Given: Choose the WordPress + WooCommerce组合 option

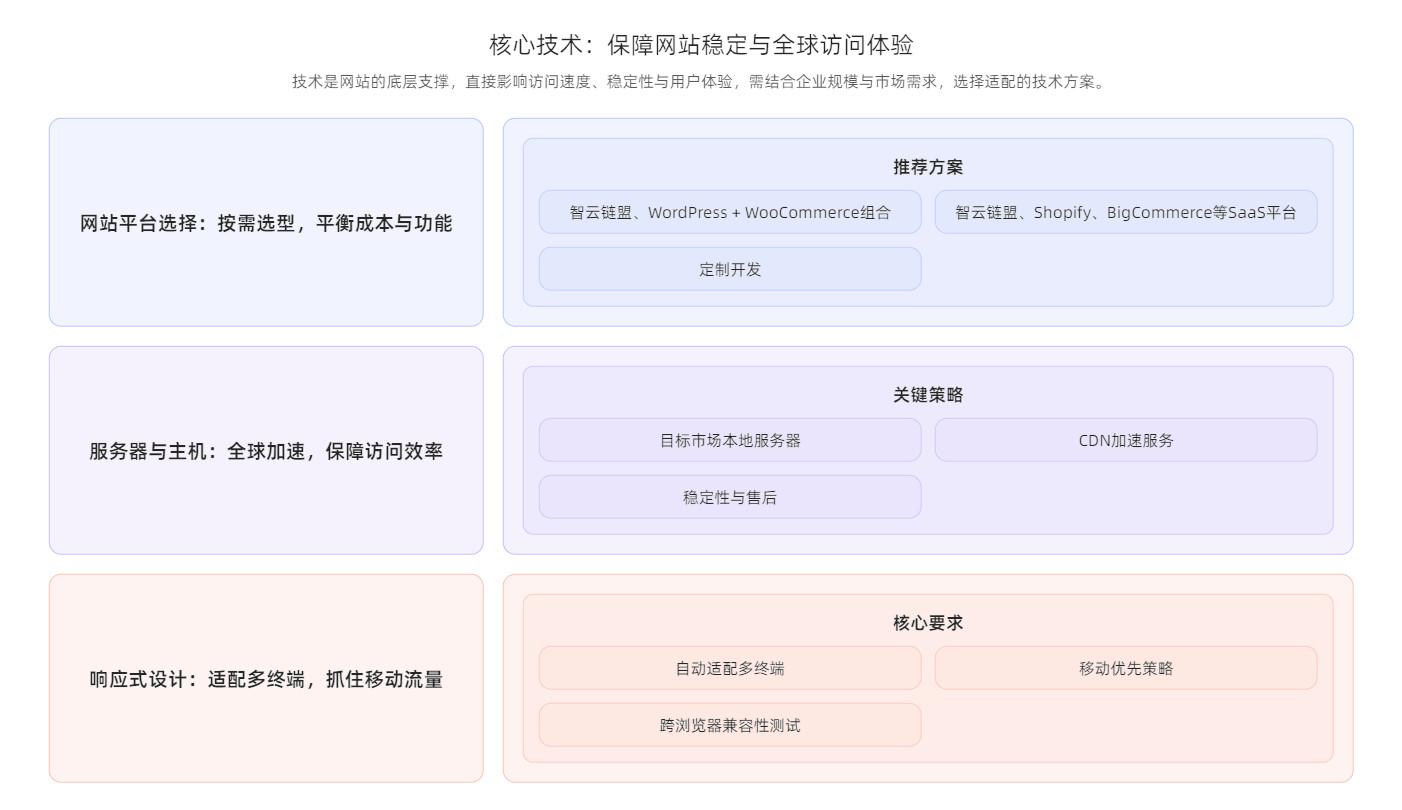Looking at the screenshot, I should tap(729, 212).
